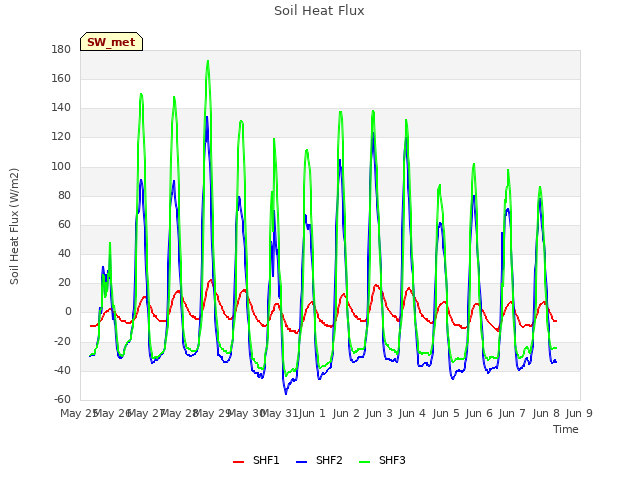The width and height of the screenshot is (640, 480).
Task: Click the Jun 4 x-axis tick label
Action: 412,413
